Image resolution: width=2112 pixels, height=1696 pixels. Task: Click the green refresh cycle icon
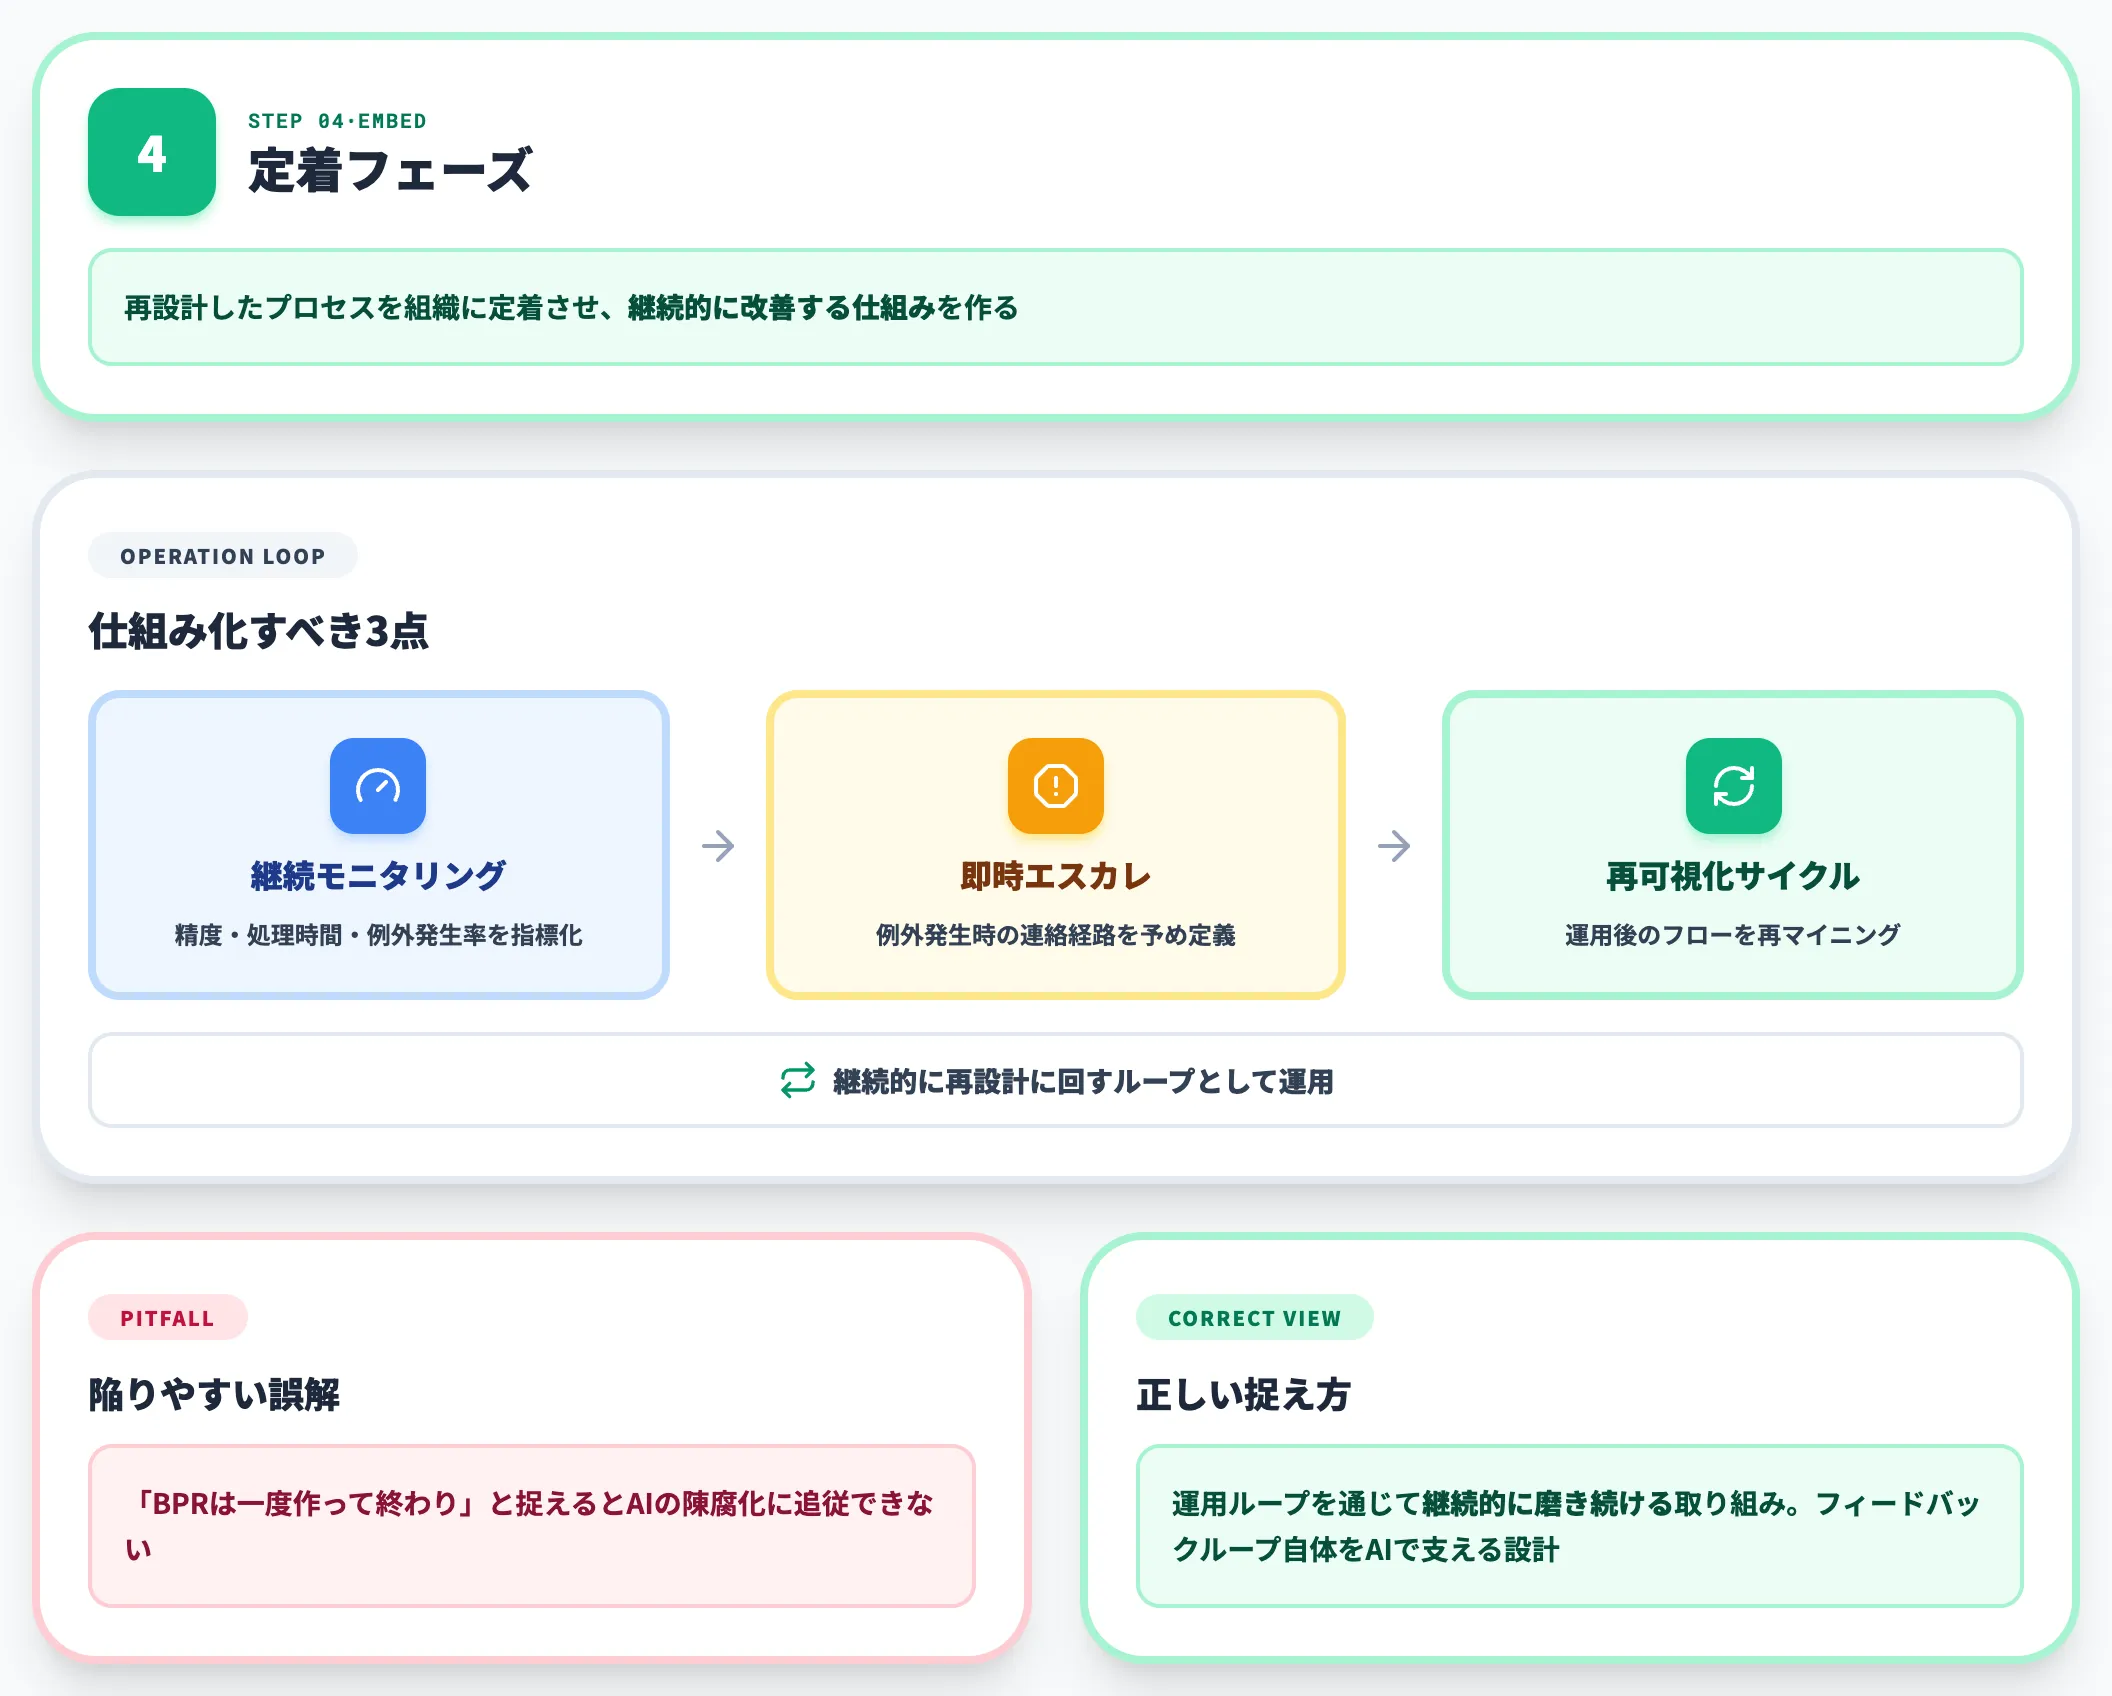click(1734, 786)
